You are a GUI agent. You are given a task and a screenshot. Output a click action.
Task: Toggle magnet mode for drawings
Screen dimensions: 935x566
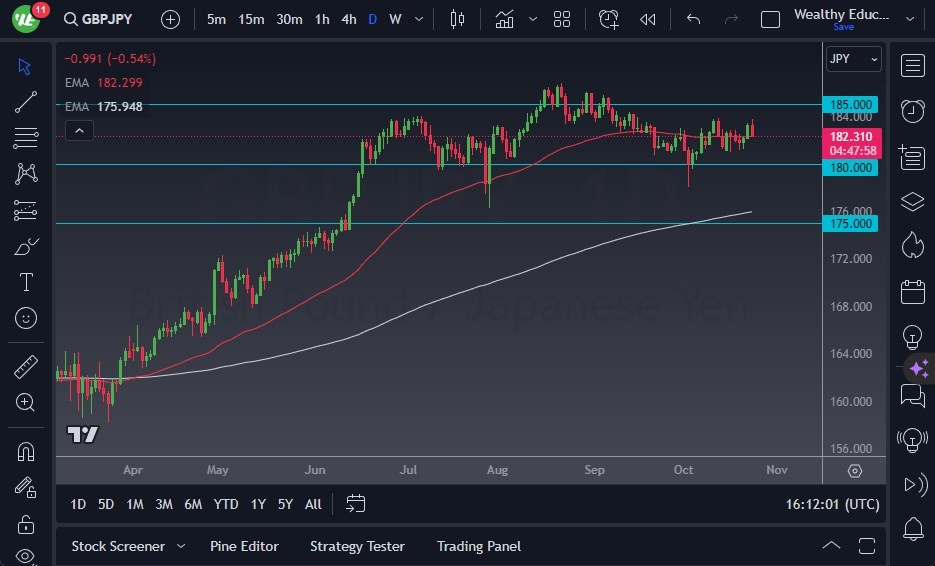[x=26, y=451]
